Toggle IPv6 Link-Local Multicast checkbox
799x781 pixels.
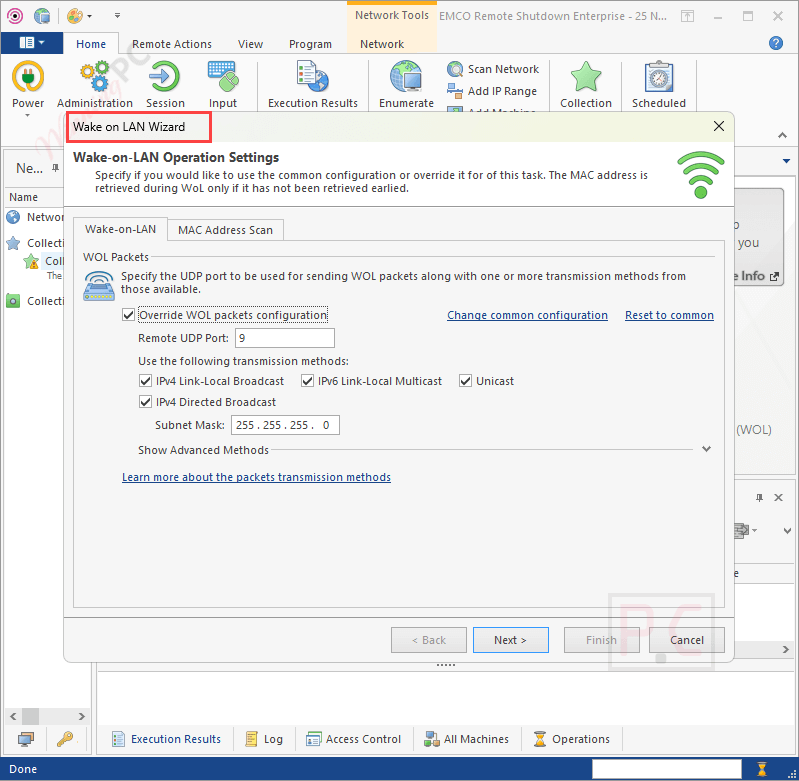[x=307, y=381]
